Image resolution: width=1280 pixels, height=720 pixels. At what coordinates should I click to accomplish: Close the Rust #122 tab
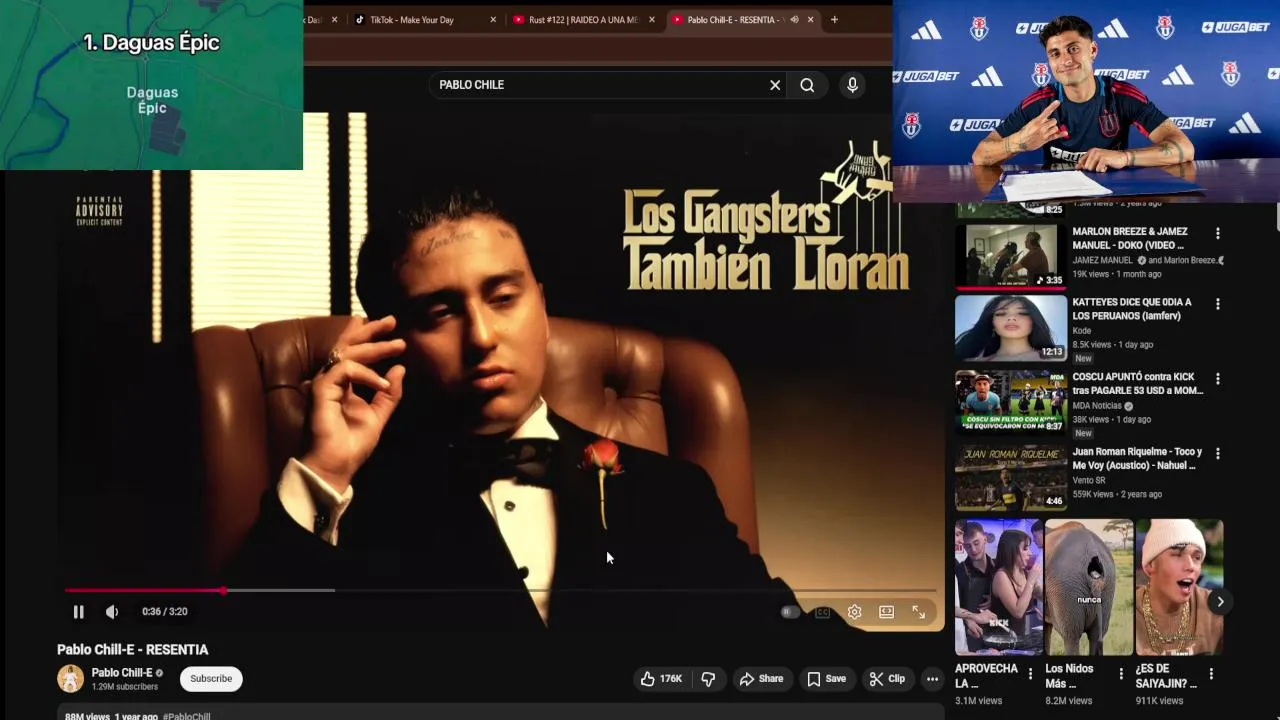coord(652,20)
